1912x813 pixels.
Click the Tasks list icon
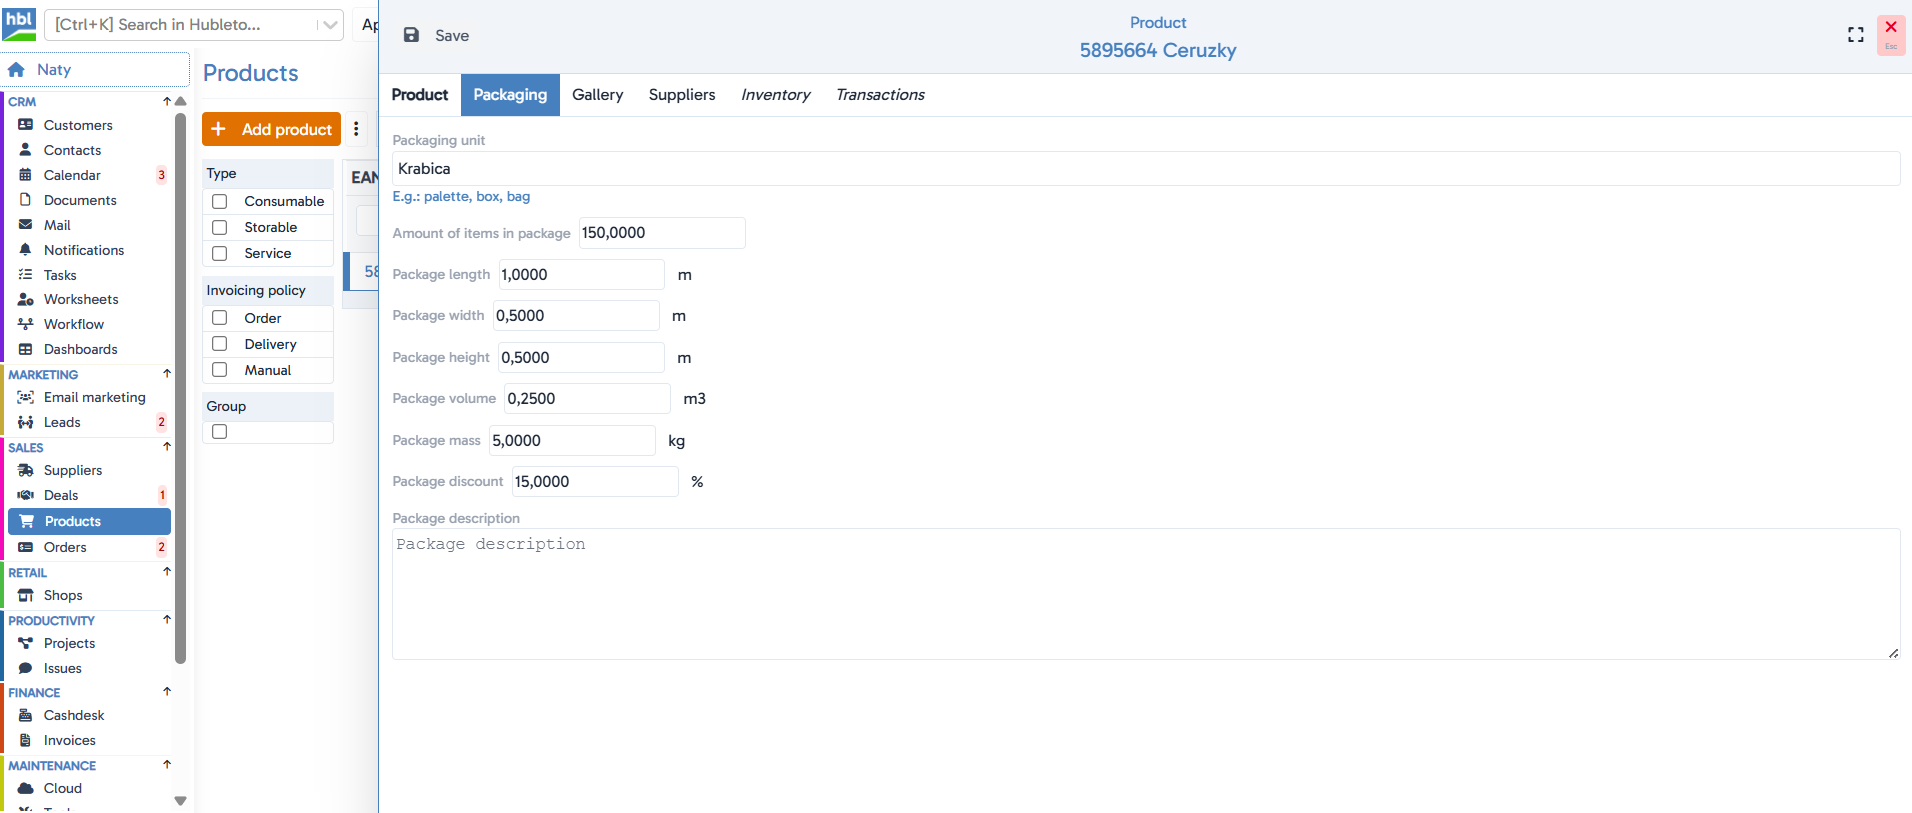tap(26, 275)
